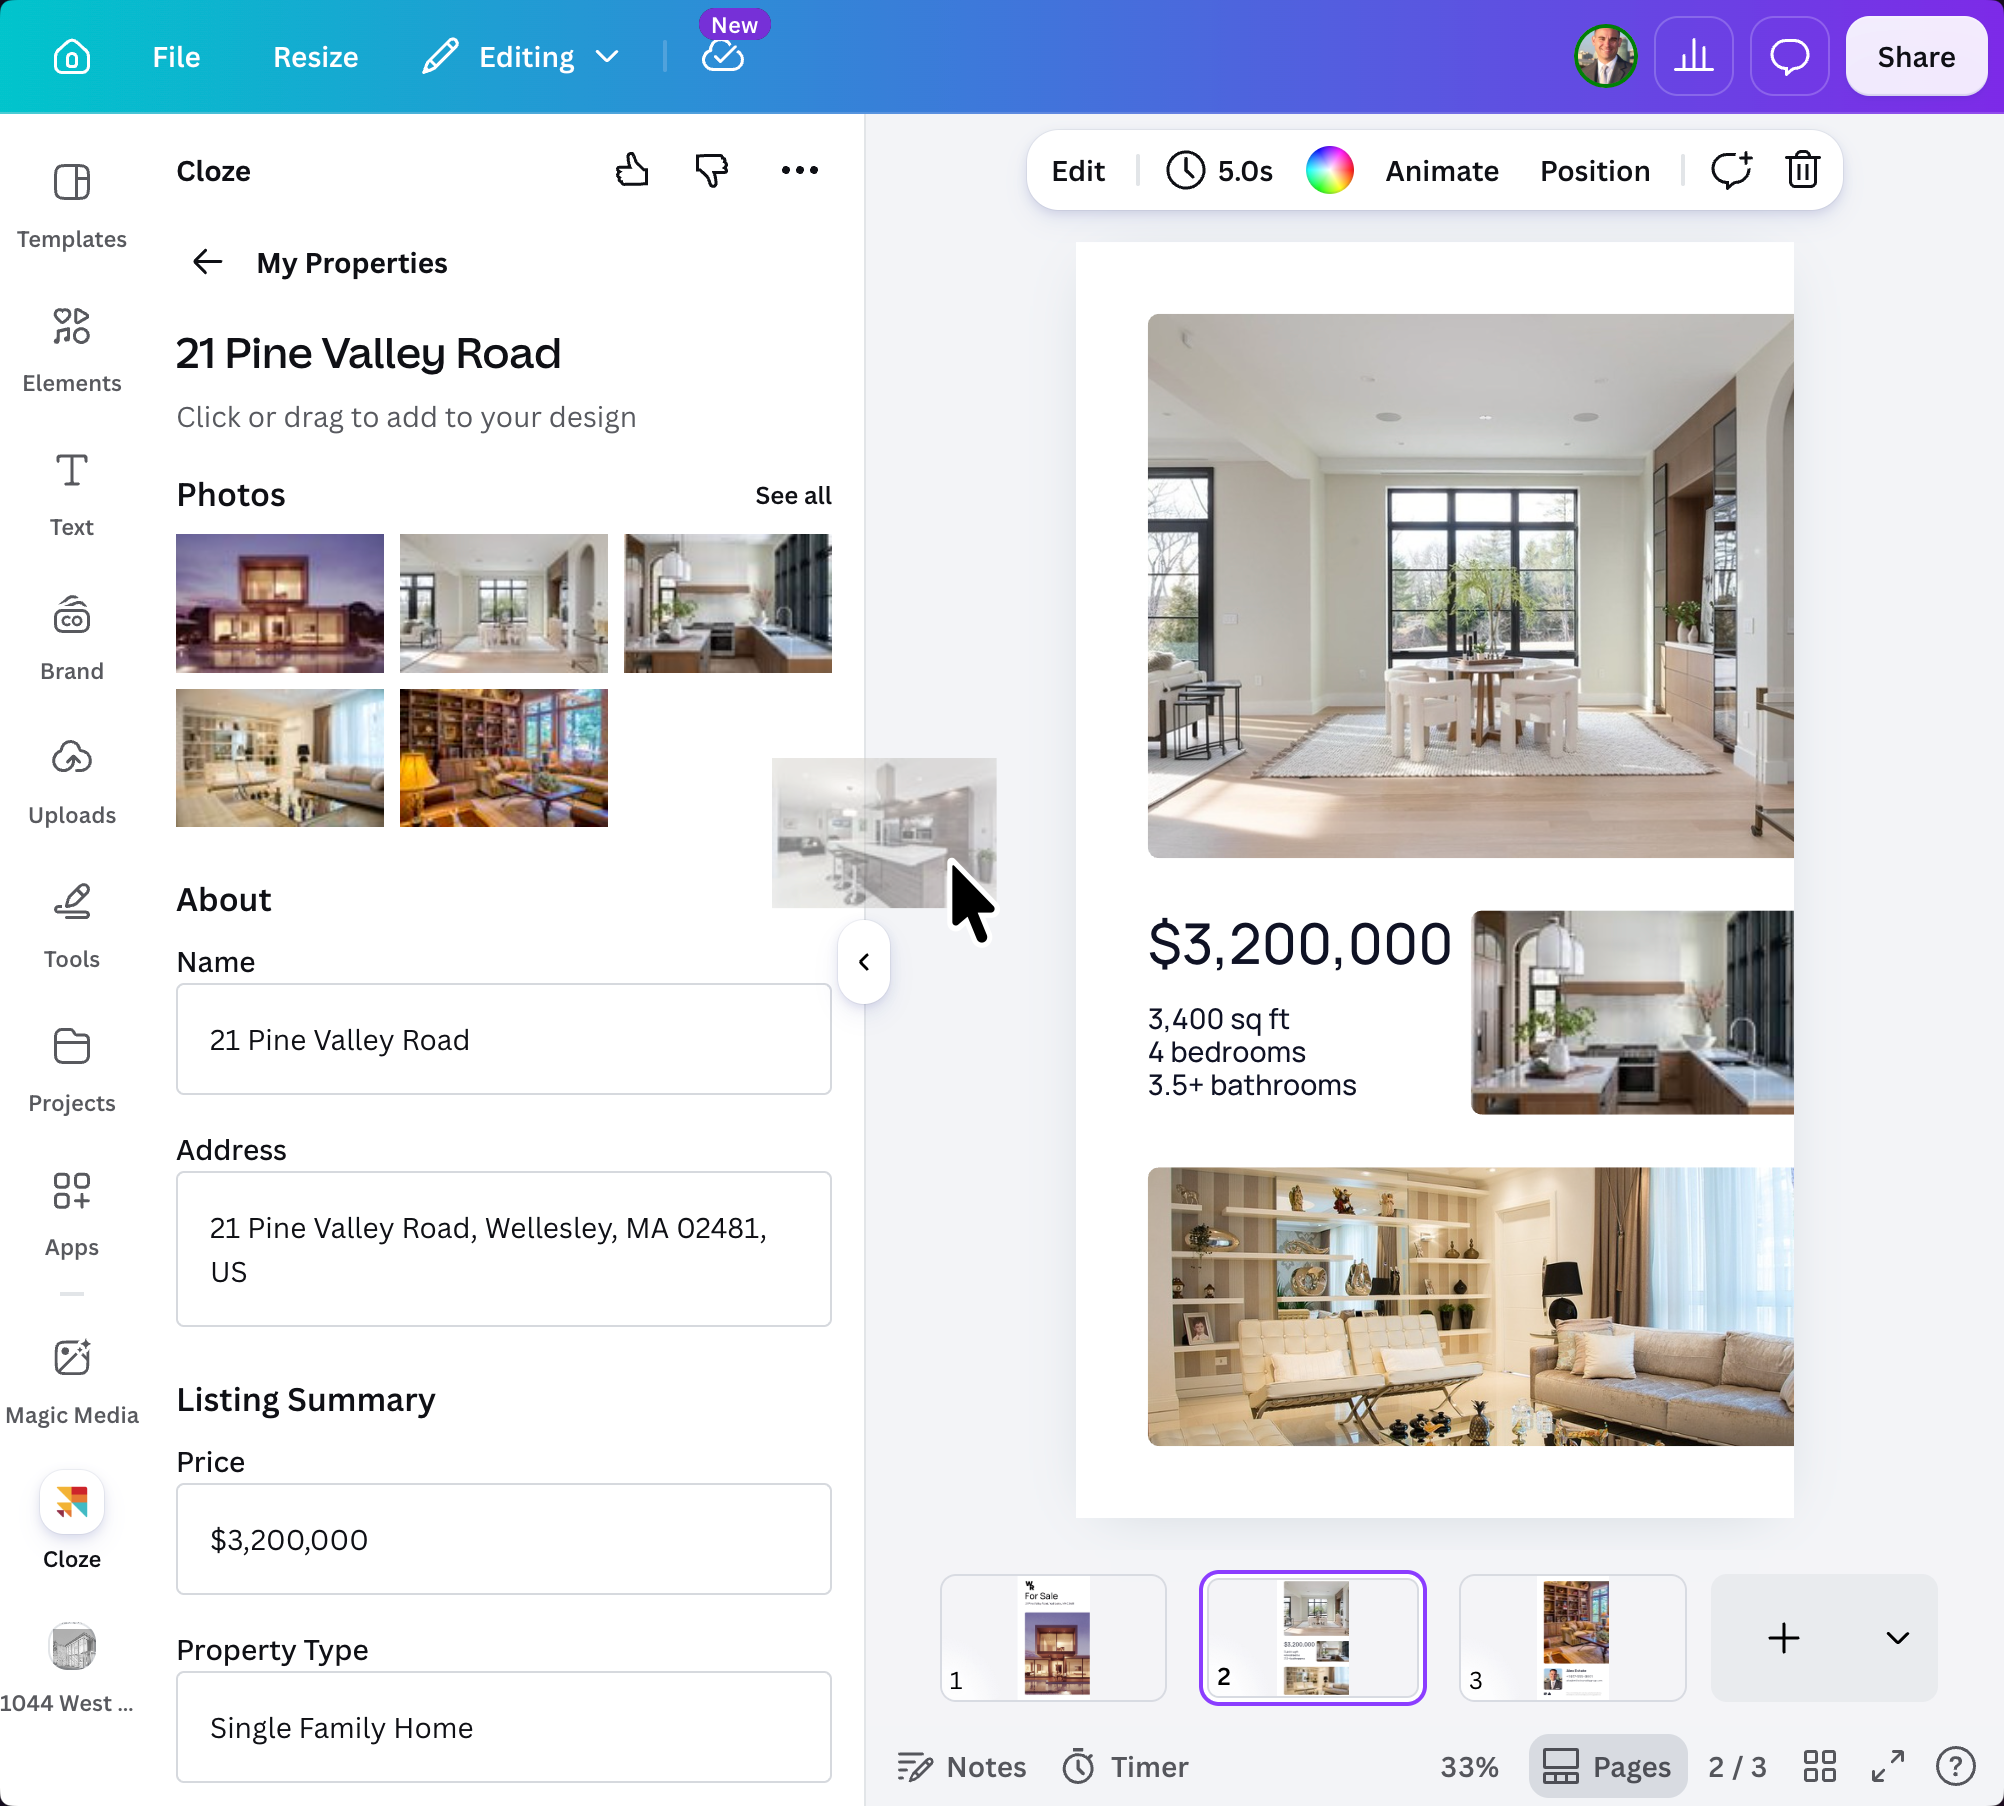Image resolution: width=2004 pixels, height=1806 pixels.
Task: Open the Notes panel
Action: point(961,1767)
